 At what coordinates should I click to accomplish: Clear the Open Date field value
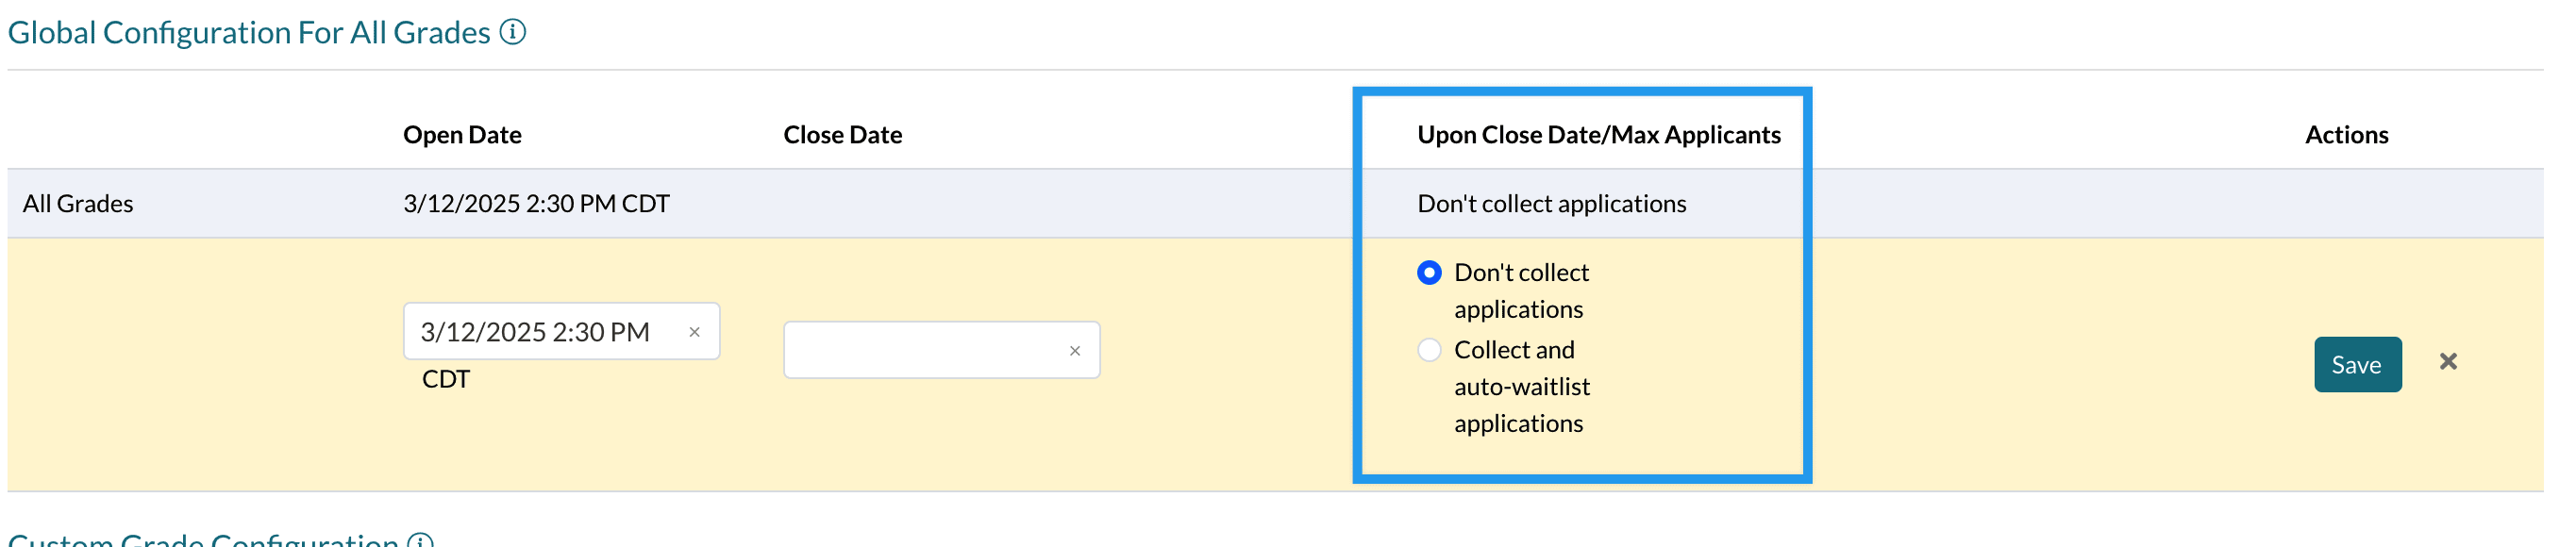(x=694, y=332)
